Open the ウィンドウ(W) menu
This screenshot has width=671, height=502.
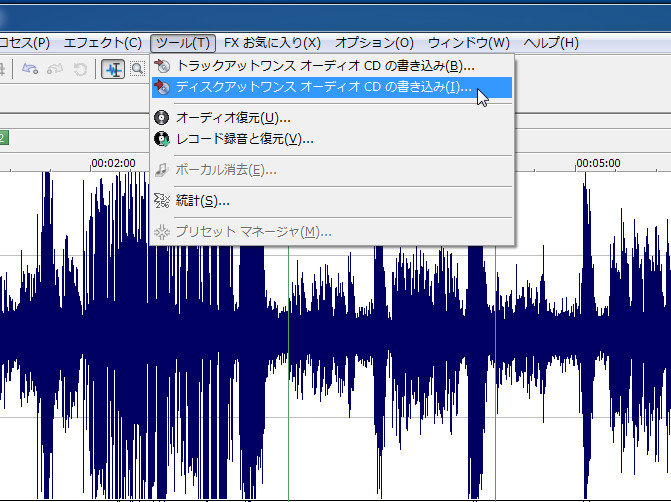click(469, 43)
